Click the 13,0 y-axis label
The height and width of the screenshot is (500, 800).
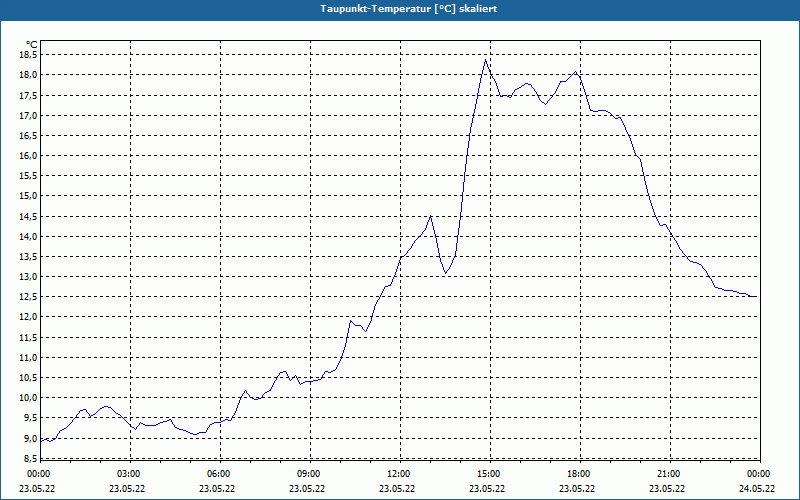point(28,277)
